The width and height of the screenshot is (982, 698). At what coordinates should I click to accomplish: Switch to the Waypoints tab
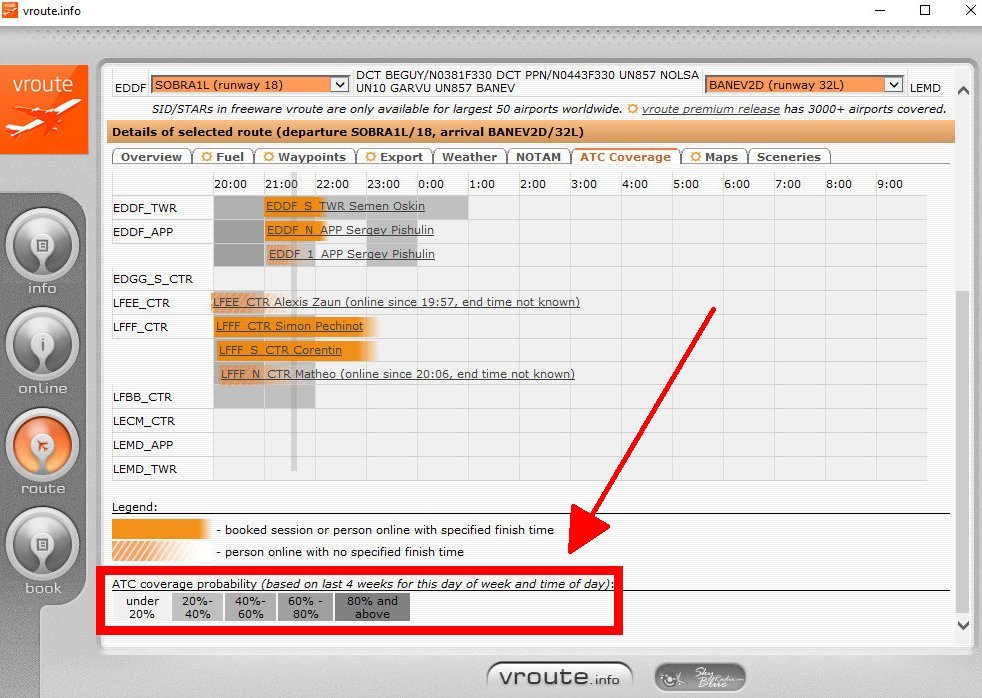pyautogui.click(x=304, y=157)
